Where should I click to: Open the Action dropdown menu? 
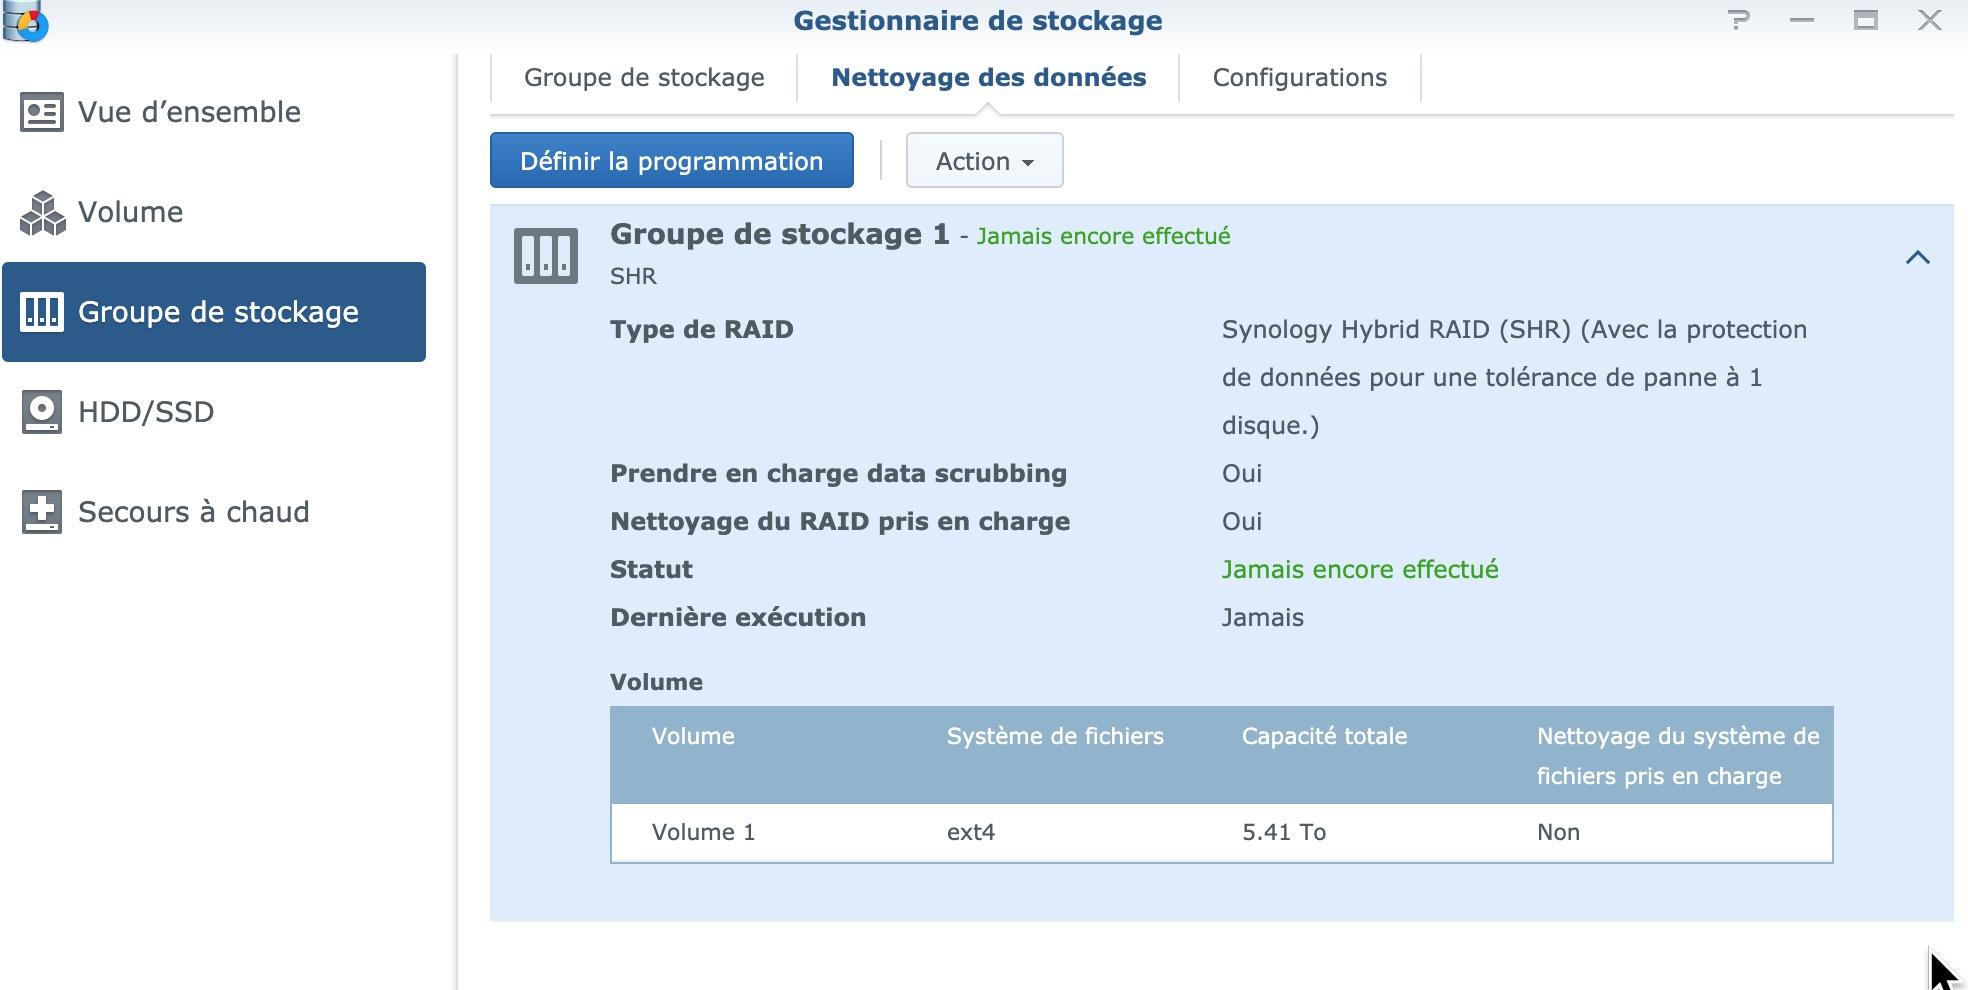(x=984, y=161)
